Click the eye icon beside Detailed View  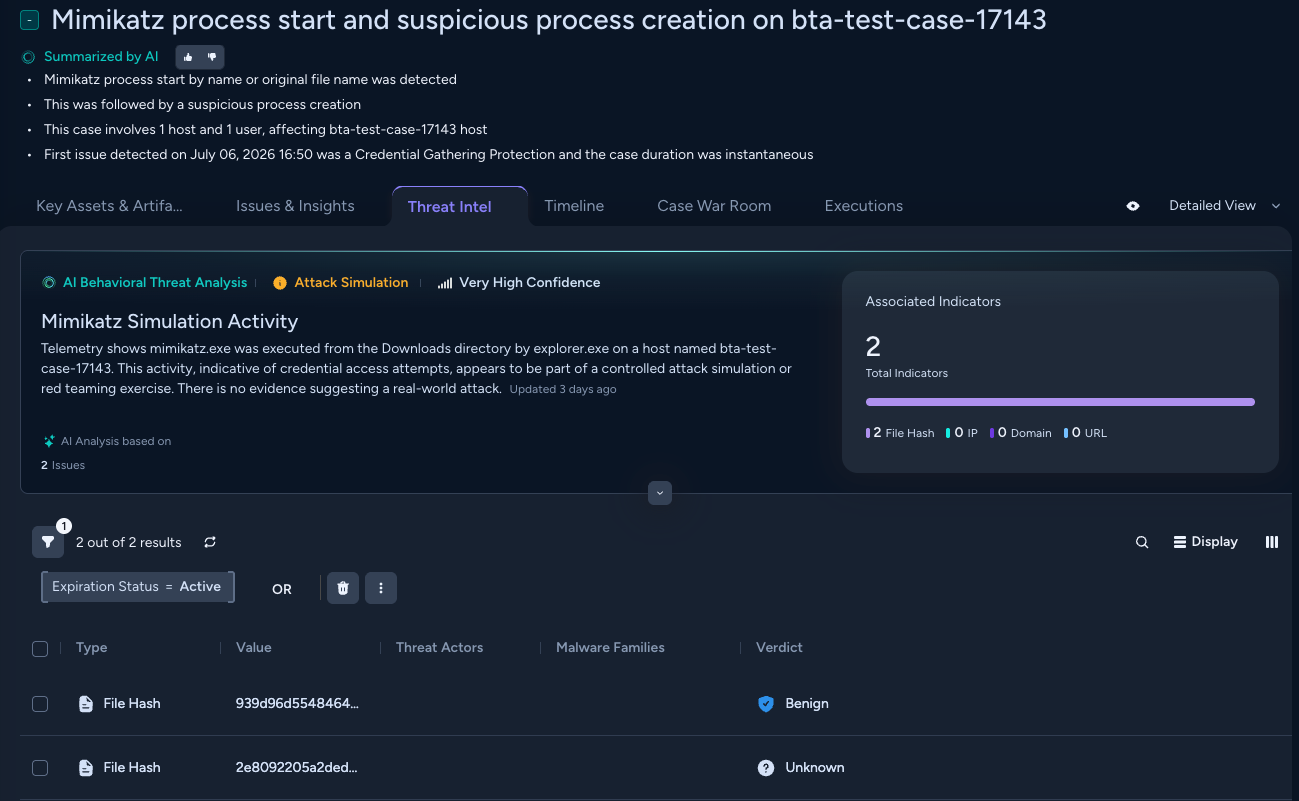click(x=1133, y=206)
